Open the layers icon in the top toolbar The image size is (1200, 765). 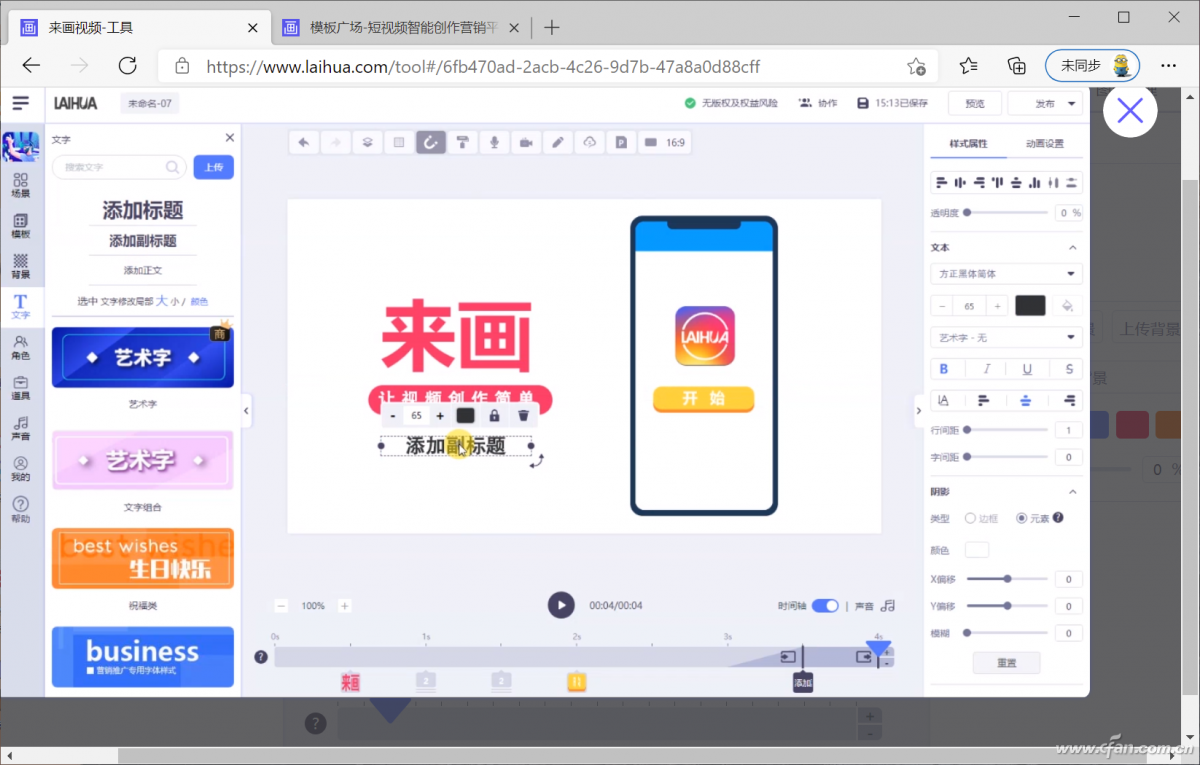pyautogui.click(x=367, y=143)
